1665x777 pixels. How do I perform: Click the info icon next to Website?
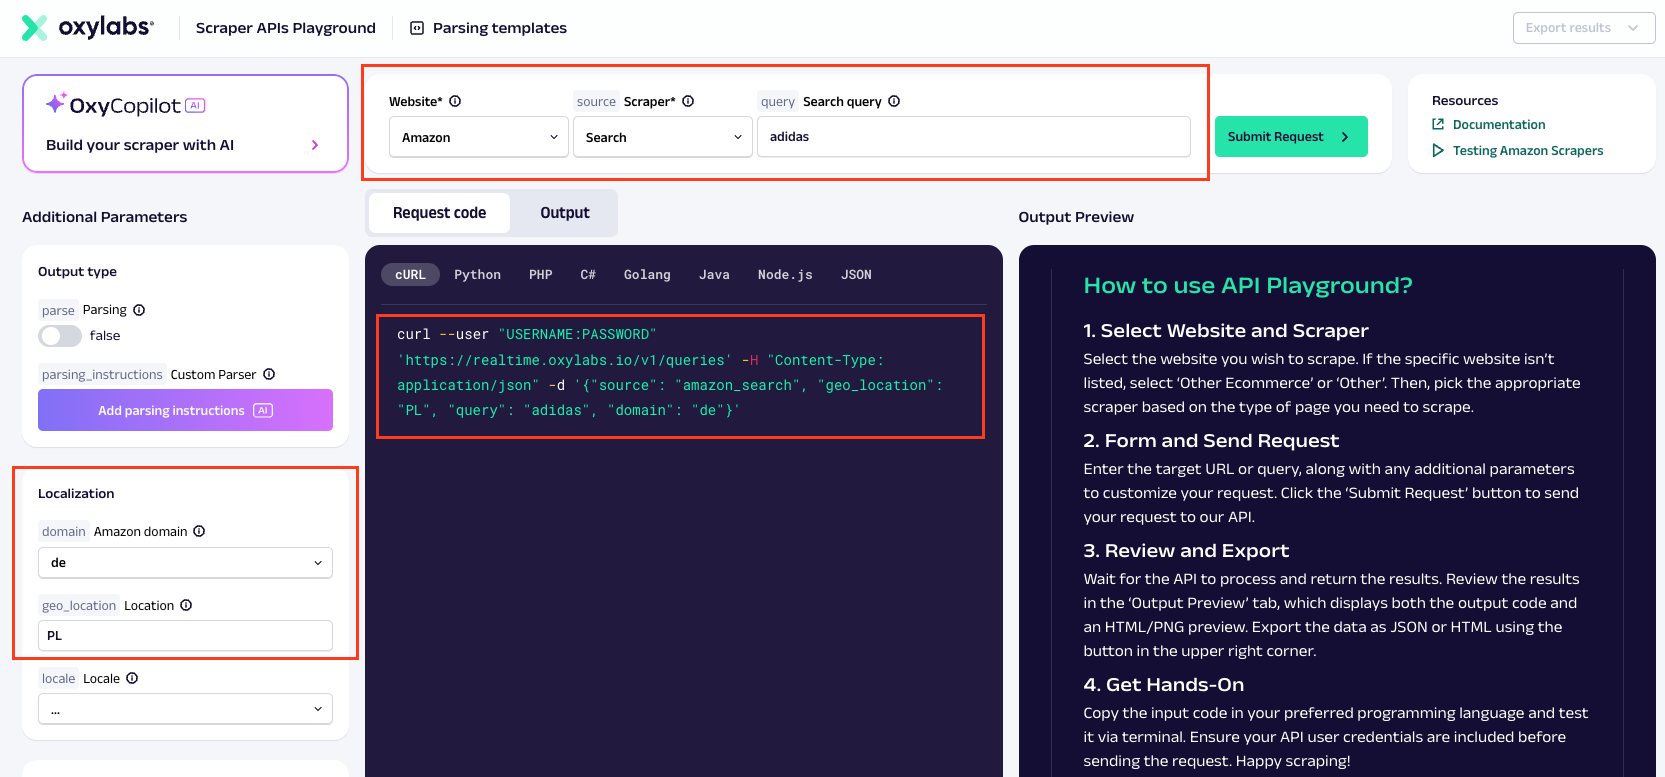[455, 101]
